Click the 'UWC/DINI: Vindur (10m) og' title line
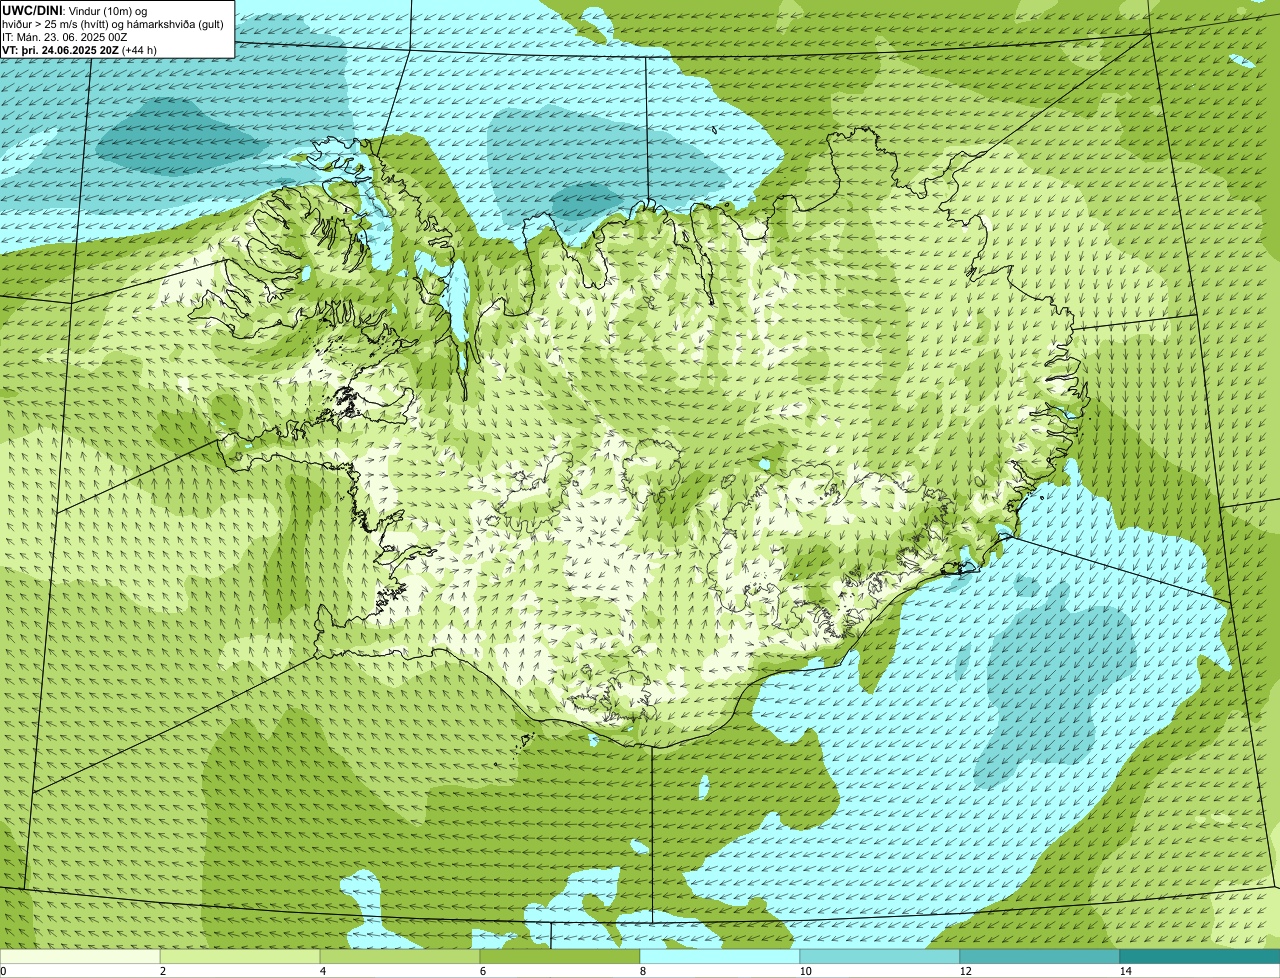1280x978 pixels. click(76, 10)
